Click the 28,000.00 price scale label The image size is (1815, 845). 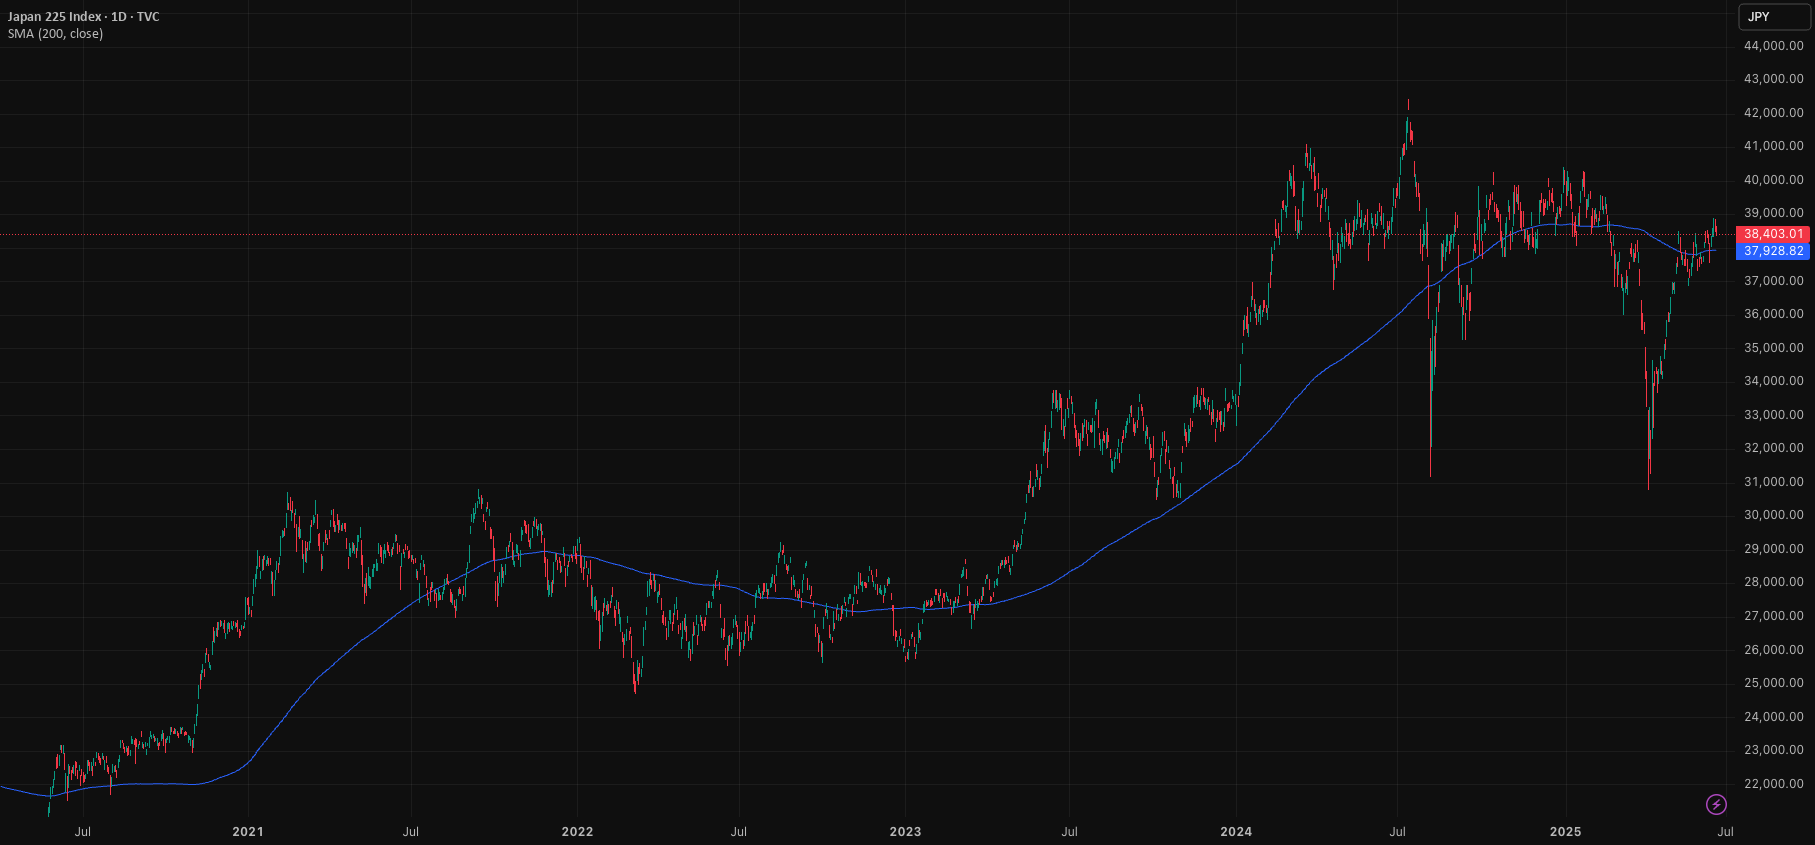pyautogui.click(x=1774, y=582)
